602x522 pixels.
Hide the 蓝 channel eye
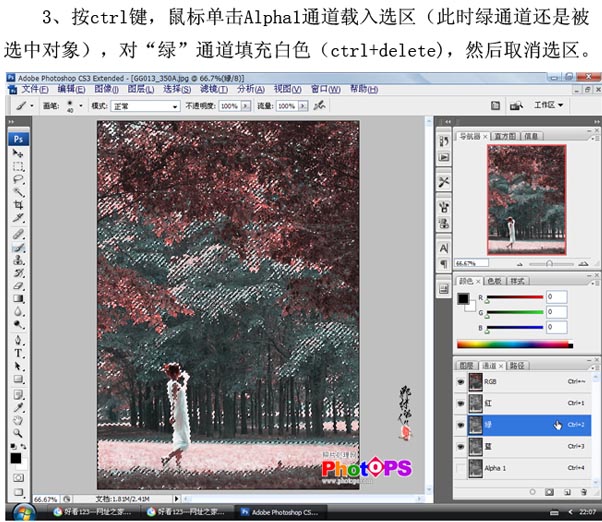(x=461, y=446)
